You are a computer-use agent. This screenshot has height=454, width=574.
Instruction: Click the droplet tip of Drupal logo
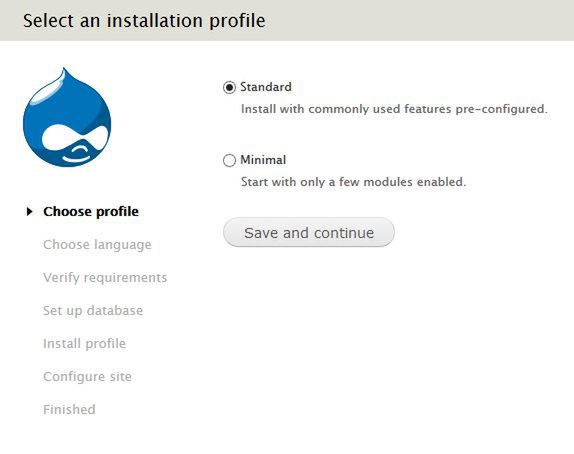65,72
